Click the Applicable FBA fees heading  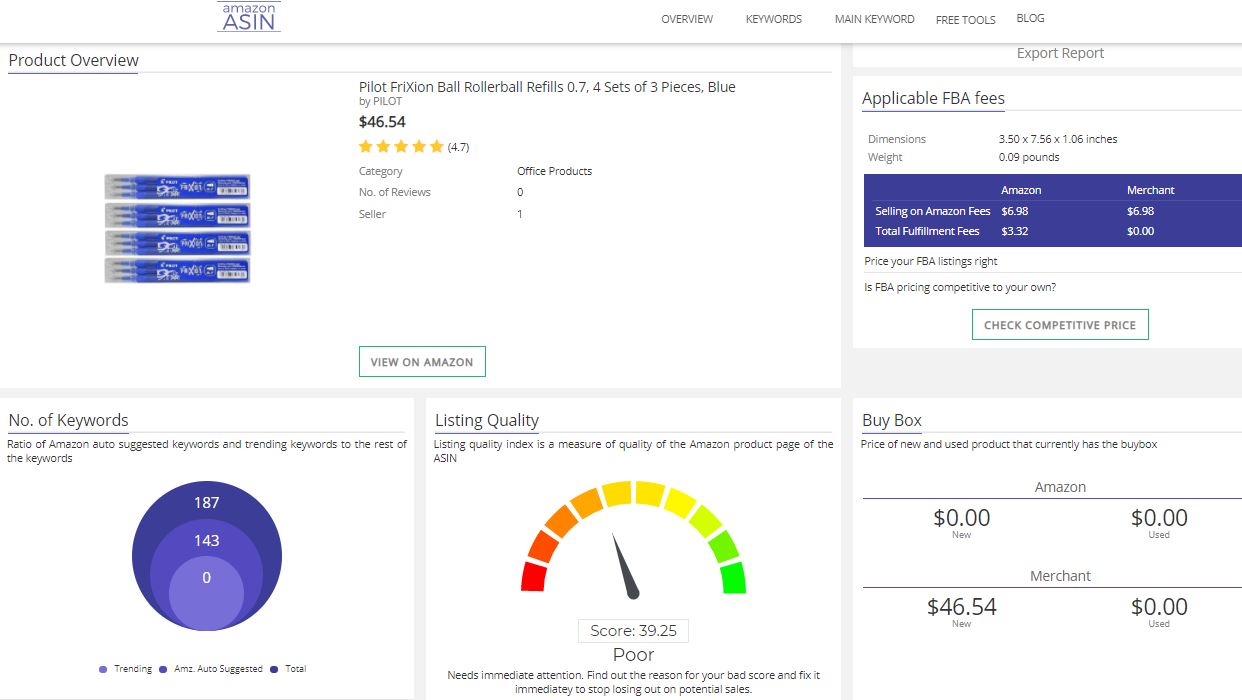click(x=933, y=98)
